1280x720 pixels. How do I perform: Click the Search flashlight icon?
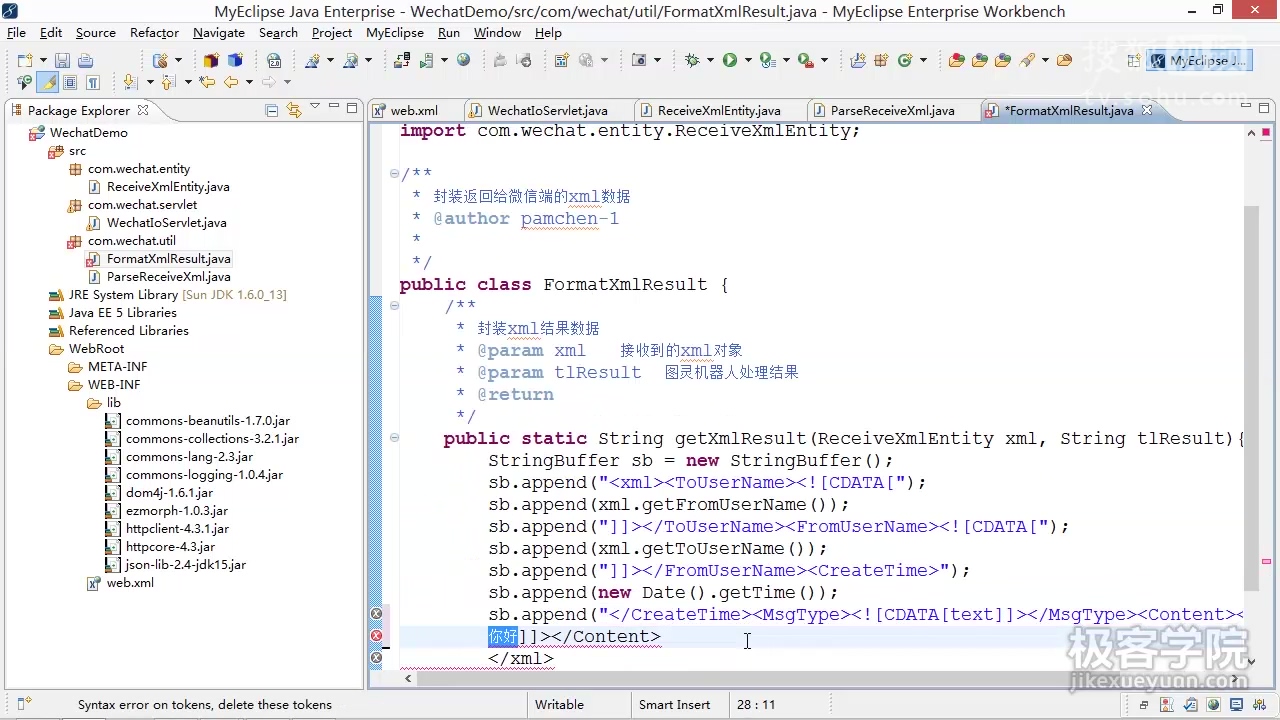(1027, 60)
